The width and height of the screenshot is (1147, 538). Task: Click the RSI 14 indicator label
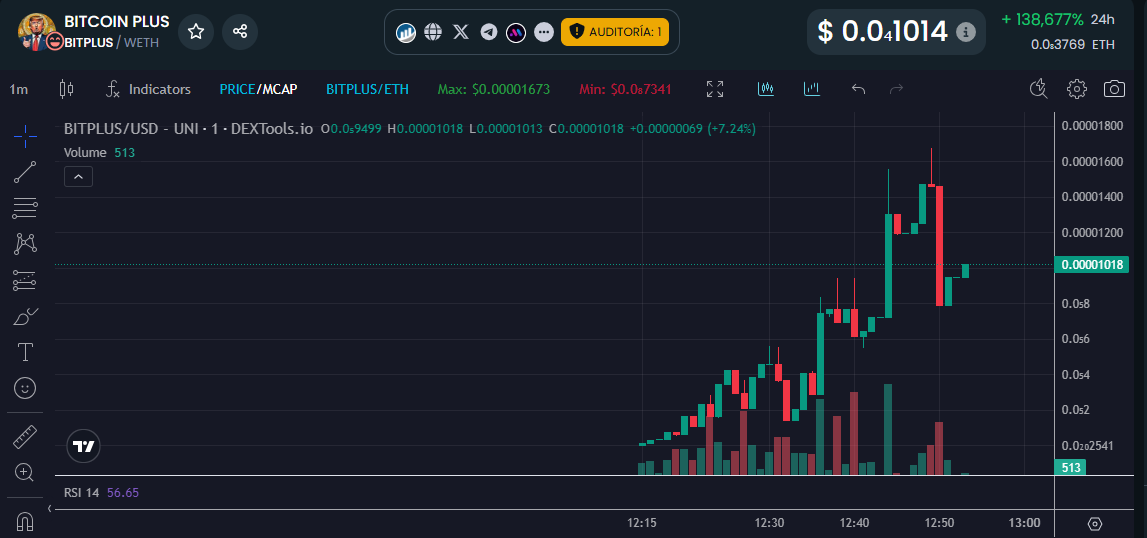pyautogui.click(x=81, y=493)
